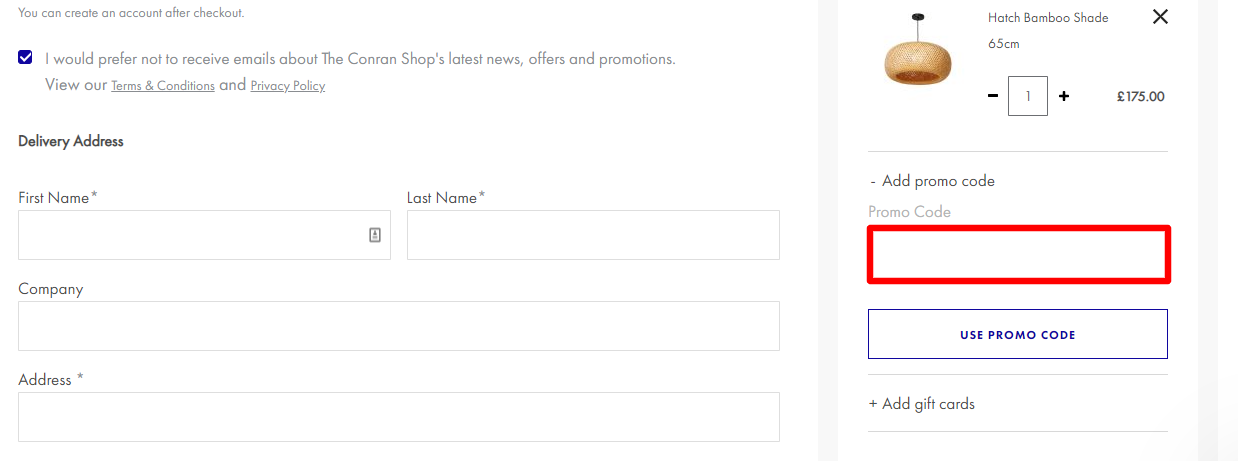Click into the First Name field
The height and width of the screenshot is (461, 1238).
[204, 235]
